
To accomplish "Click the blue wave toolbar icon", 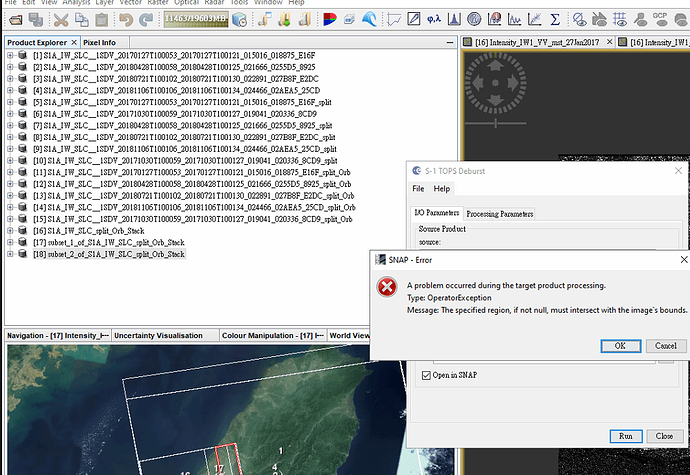I will [x=369, y=19].
